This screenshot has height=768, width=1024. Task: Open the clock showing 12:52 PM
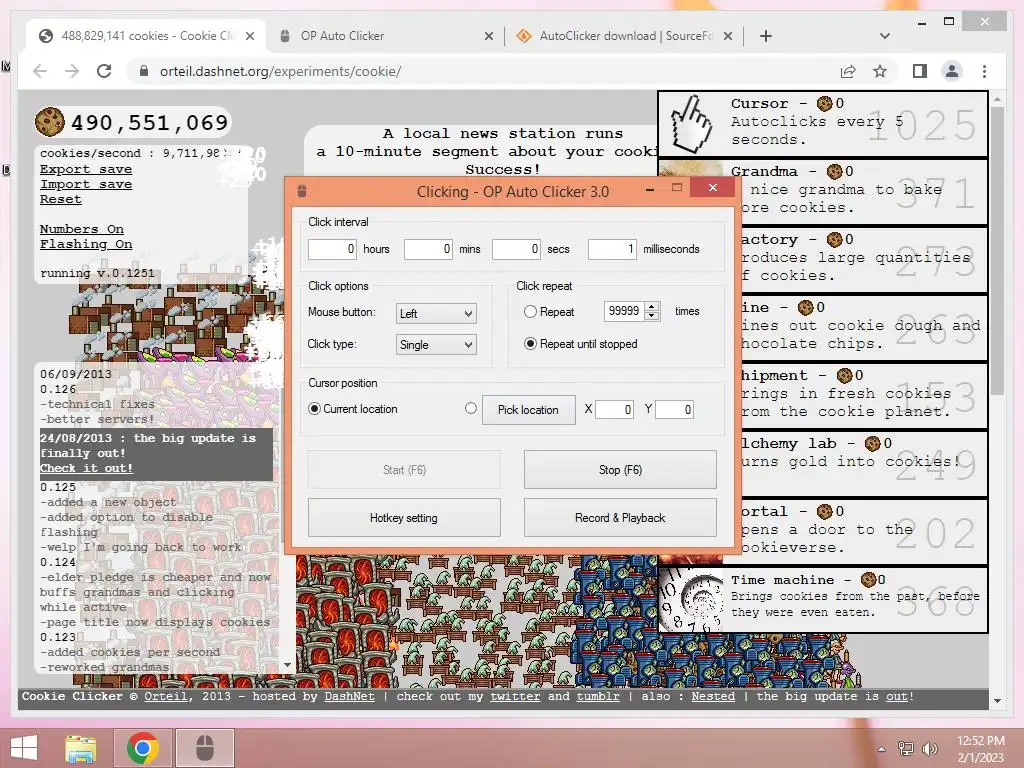980,749
